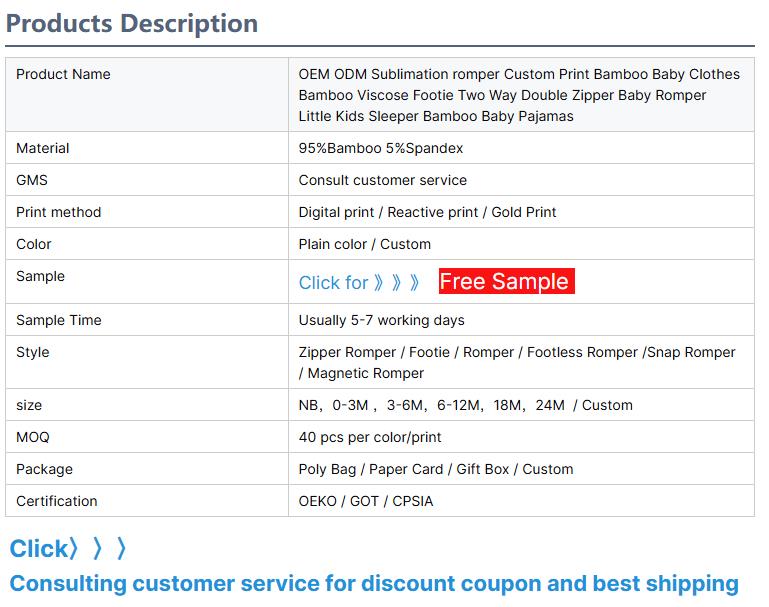Click the Products Description heading
Viewport: 769px width, 607px height.
pos(132,23)
